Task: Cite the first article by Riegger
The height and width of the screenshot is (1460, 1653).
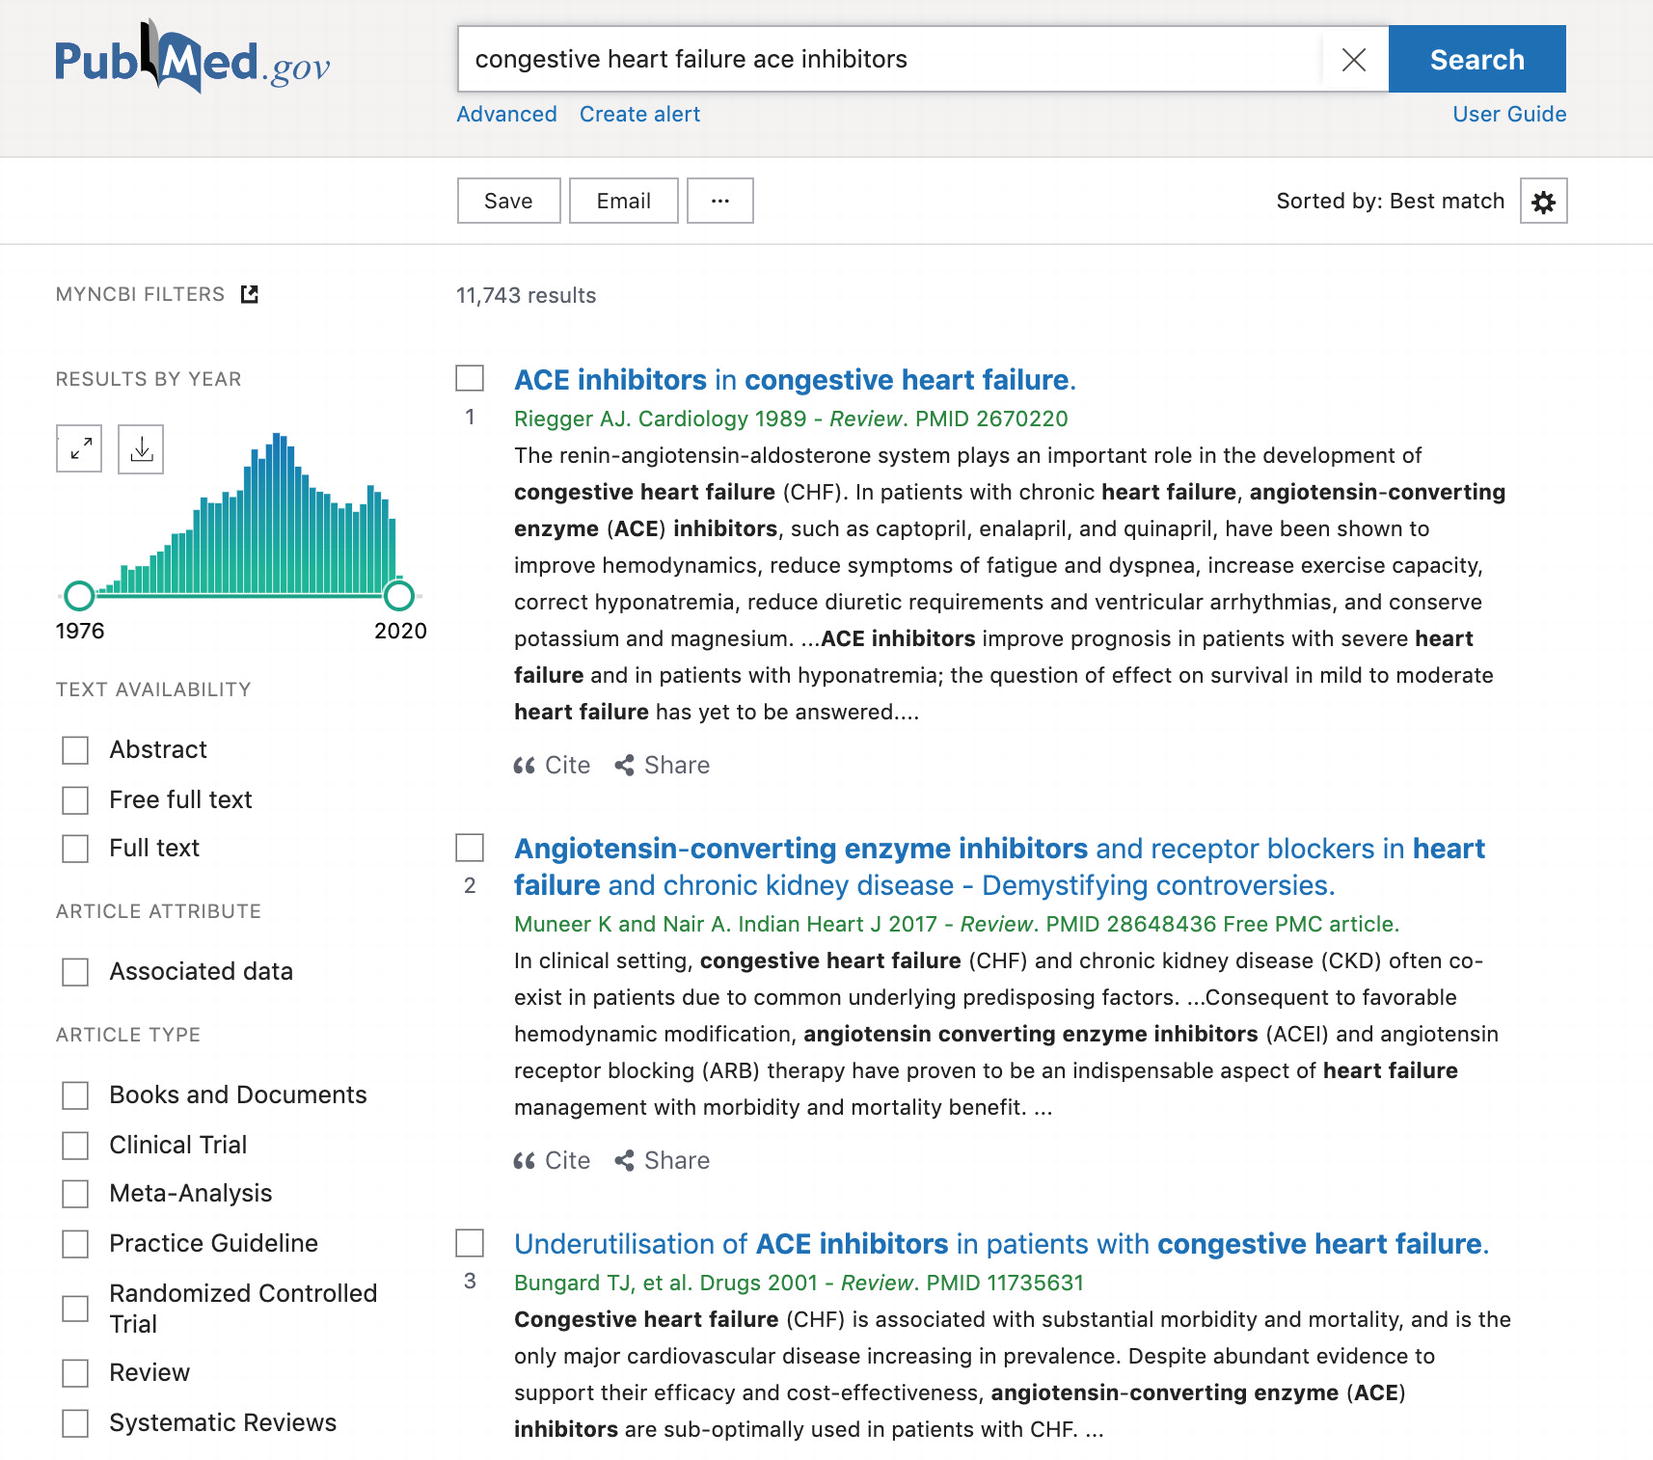Action: click(x=552, y=765)
